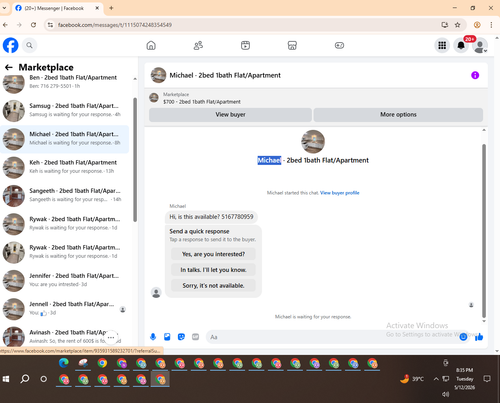Open the three-dots options on Avinash's chat
The width and height of the screenshot is (500, 403).
tap(111, 337)
